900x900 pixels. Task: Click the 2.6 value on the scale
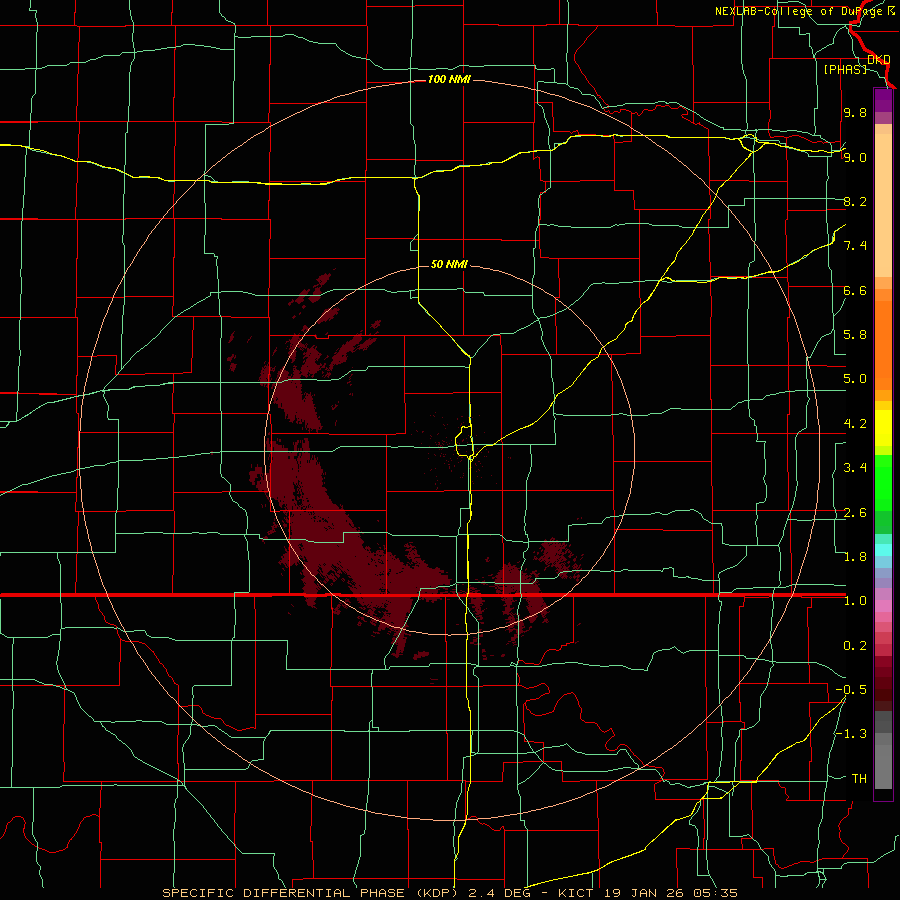point(855,513)
